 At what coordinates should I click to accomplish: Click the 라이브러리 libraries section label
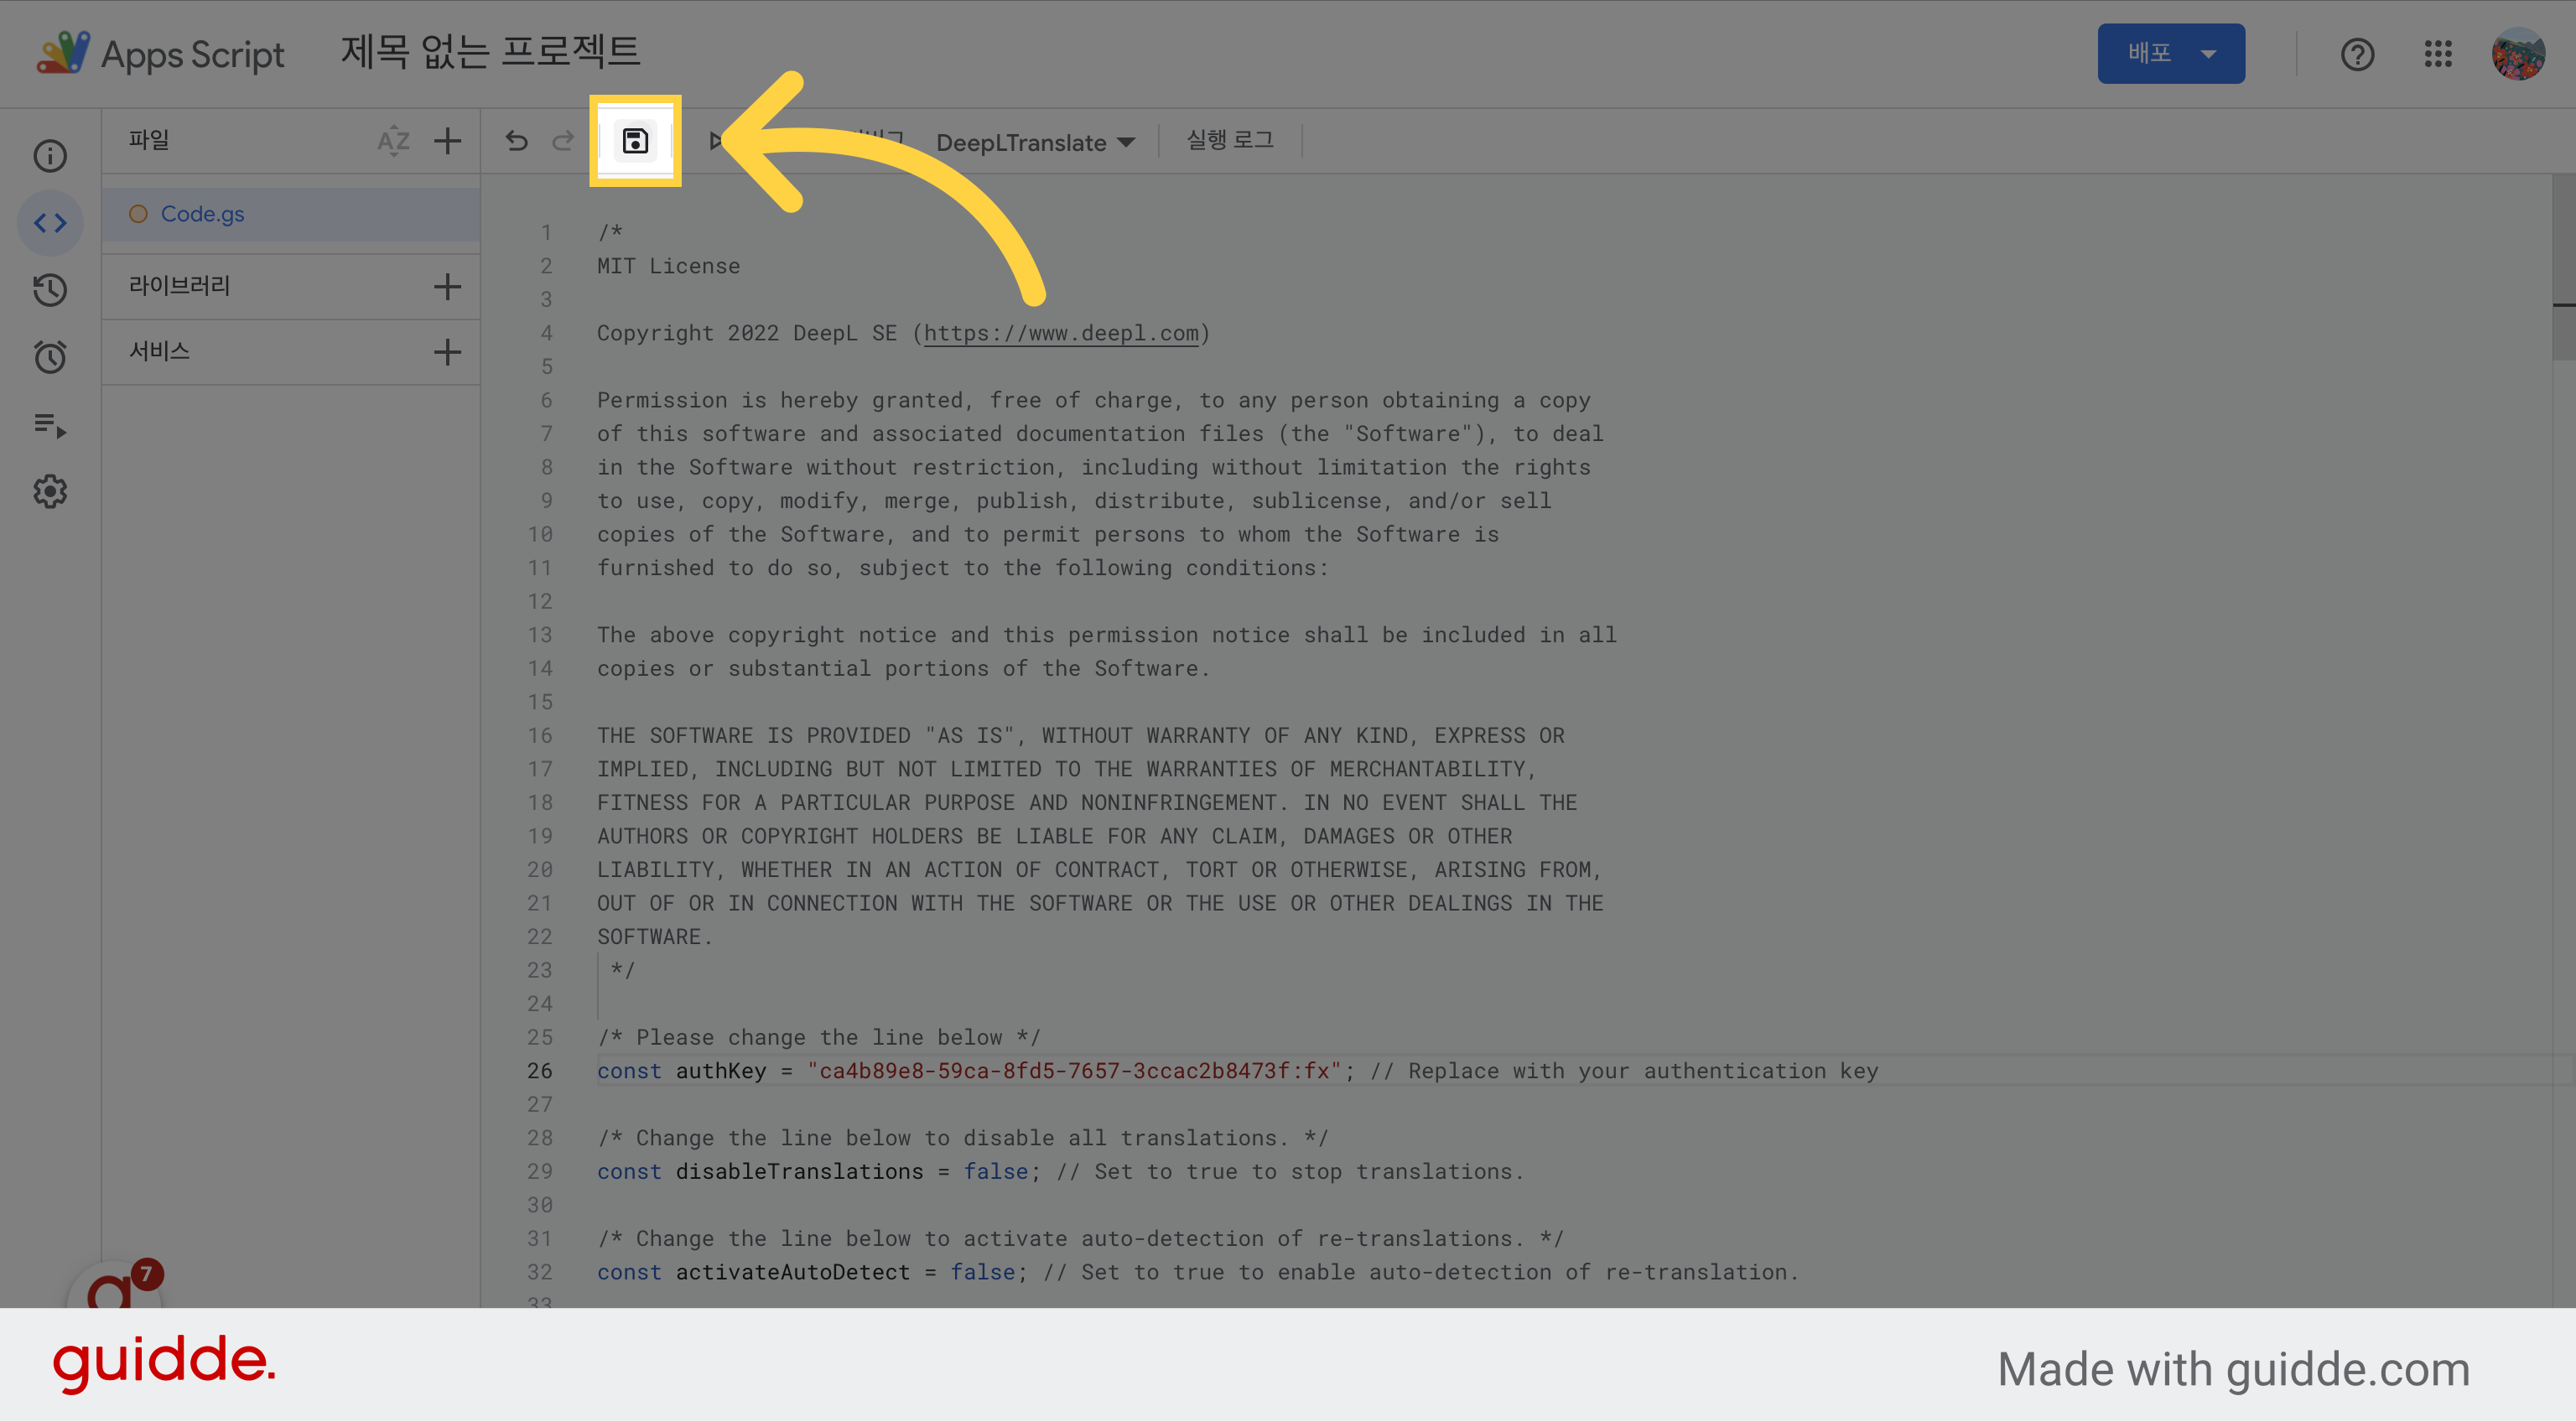click(x=179, y=286)
